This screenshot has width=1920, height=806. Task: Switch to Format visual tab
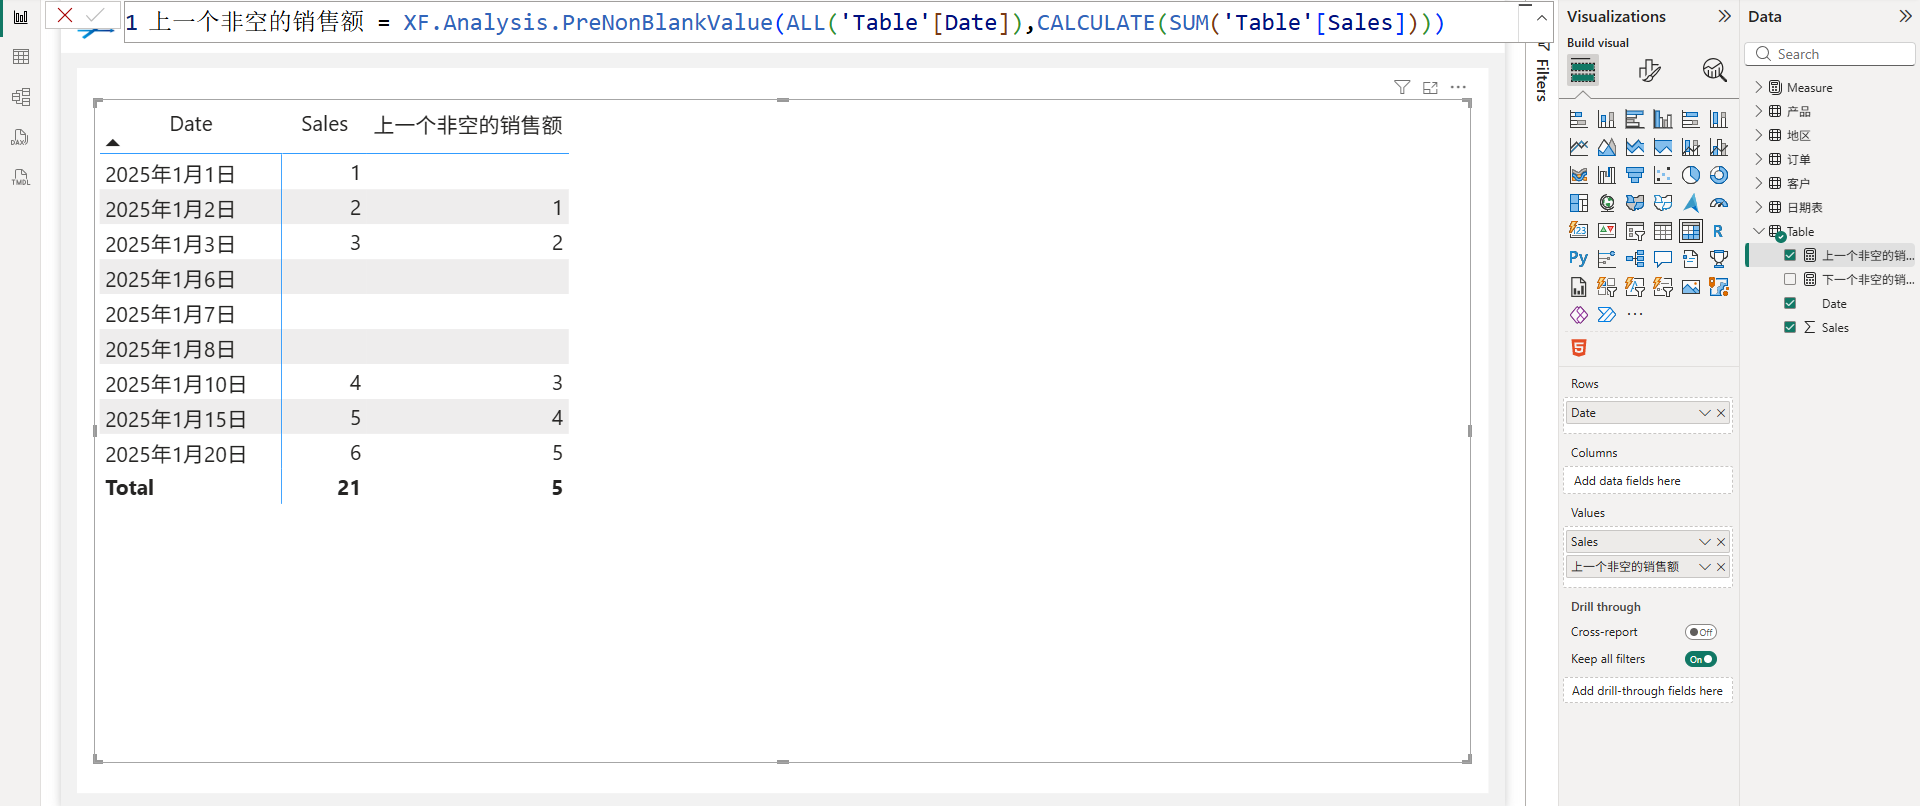[1649, 70]
